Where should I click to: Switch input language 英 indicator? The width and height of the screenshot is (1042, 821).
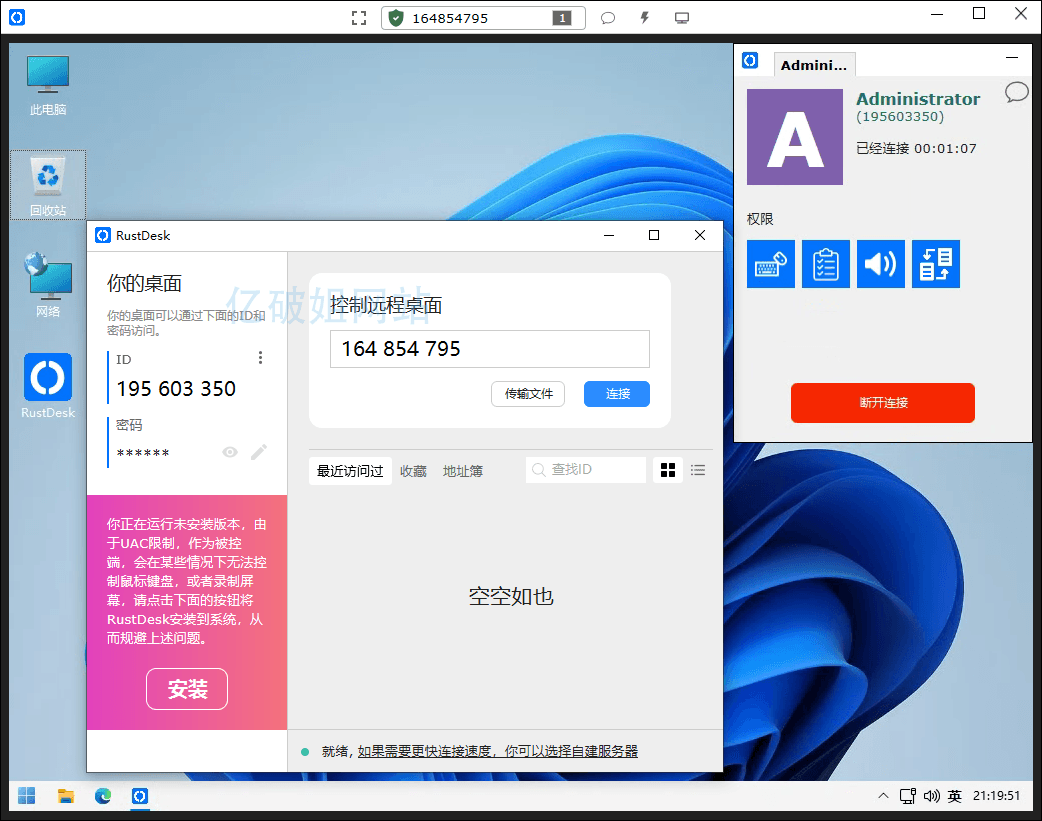(x=955, y=796)
